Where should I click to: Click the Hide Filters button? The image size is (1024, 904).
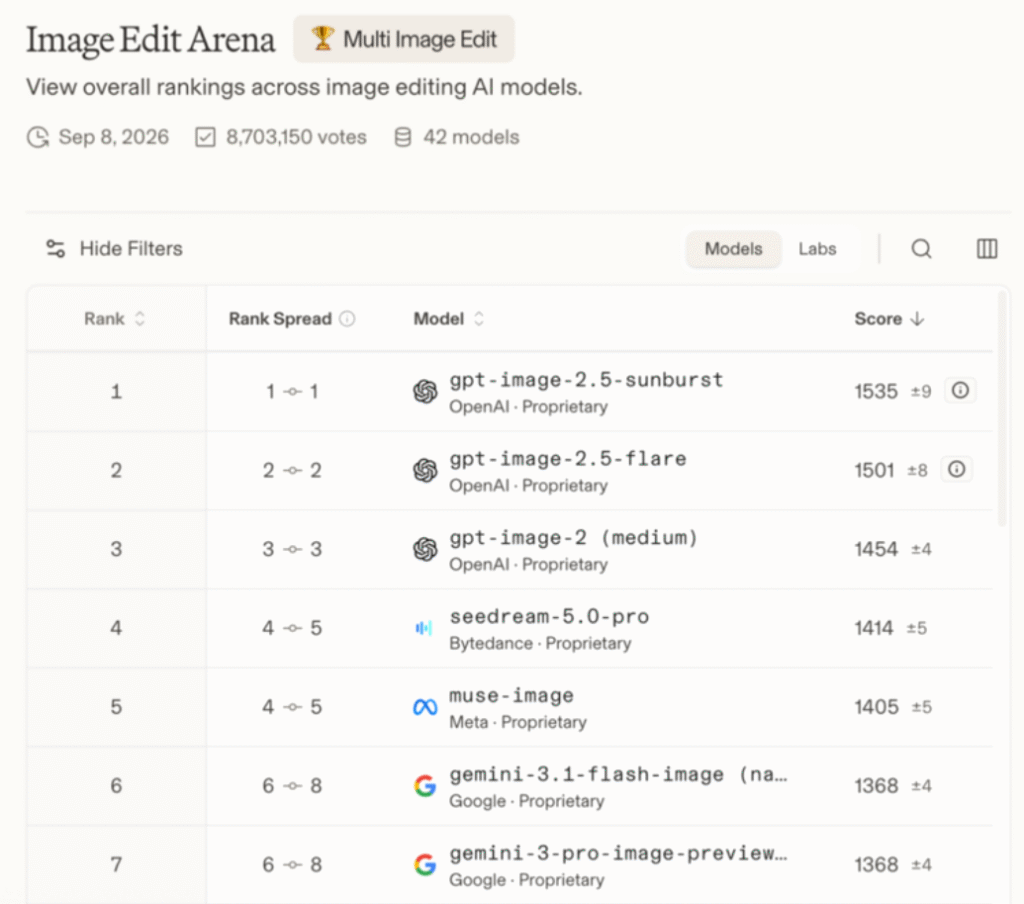114,249
